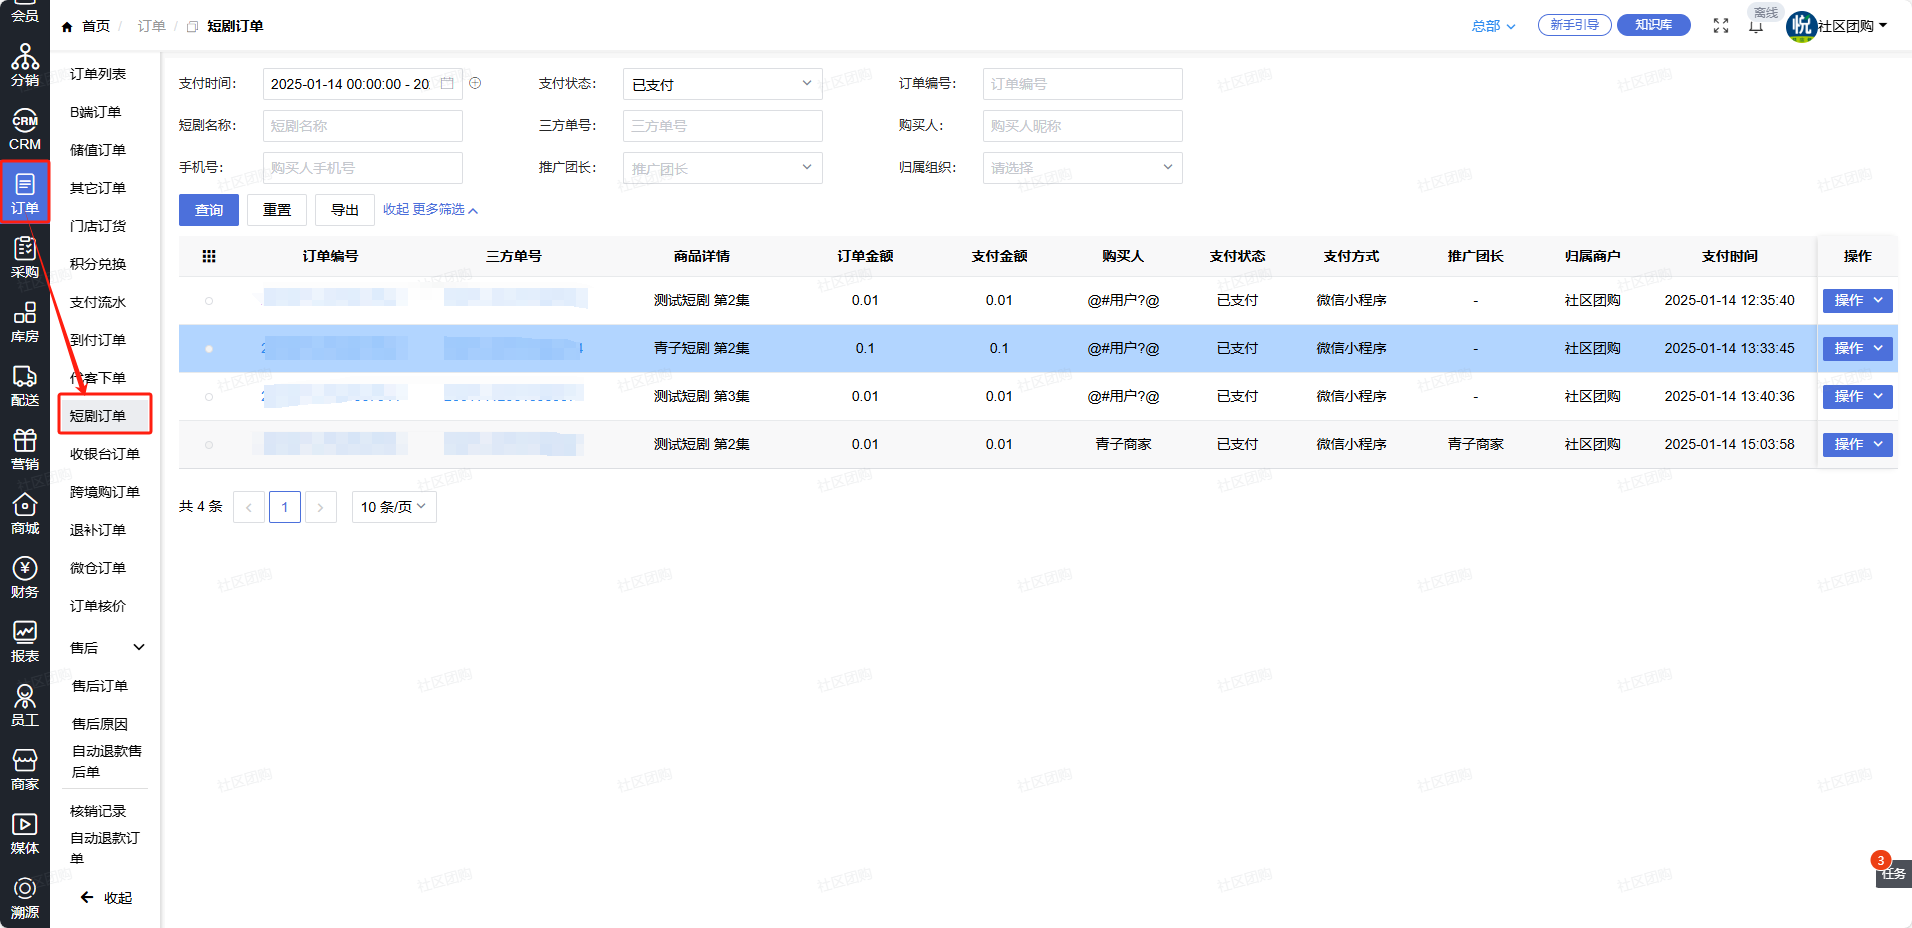The height and width of the screenshot is (928, 1912).
Task: Click the fullscreen toggle icon
Action: click(x=1720, y=26)
